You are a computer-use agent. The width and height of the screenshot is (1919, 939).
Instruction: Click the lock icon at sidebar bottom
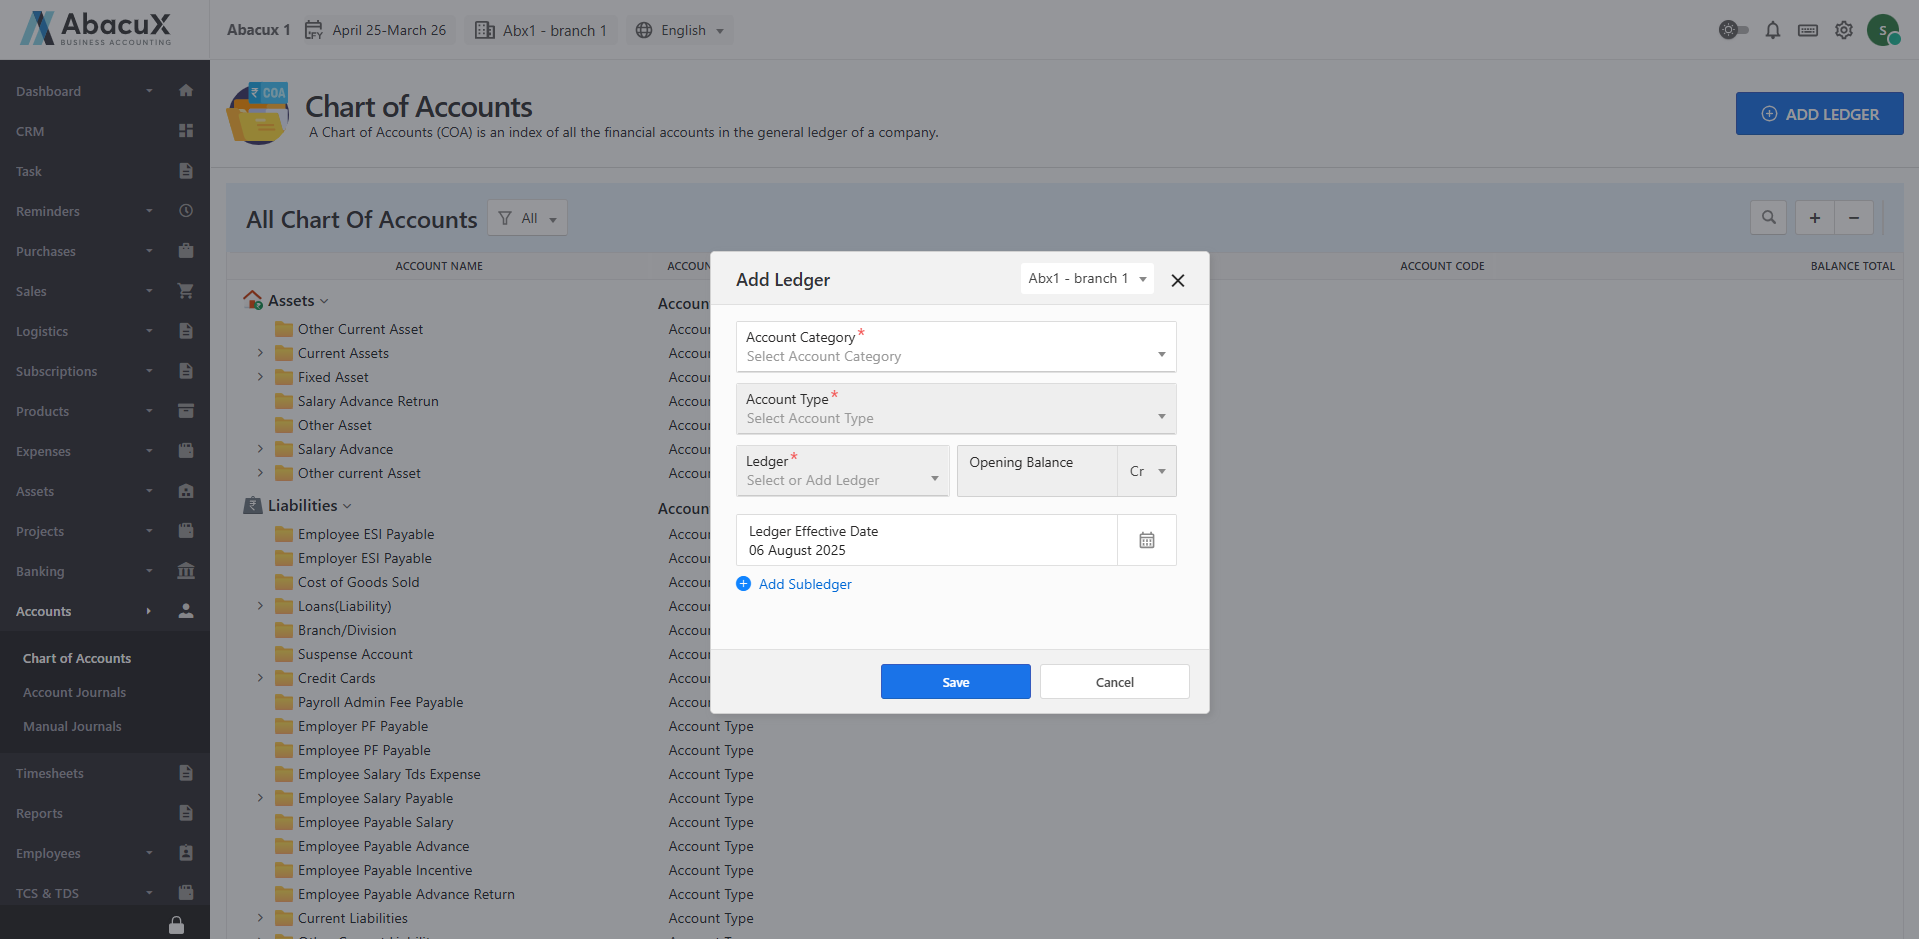click(x=176, y=925)
